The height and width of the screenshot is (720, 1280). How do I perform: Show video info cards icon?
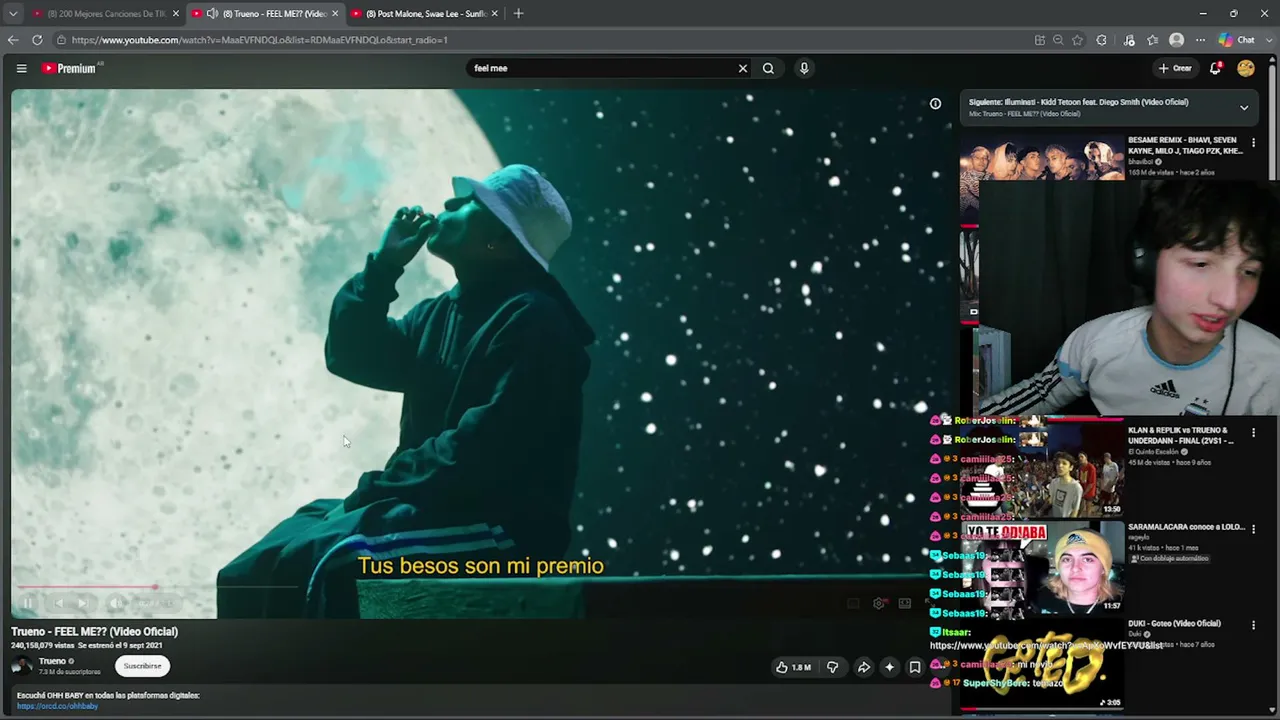tap(935, 103)
